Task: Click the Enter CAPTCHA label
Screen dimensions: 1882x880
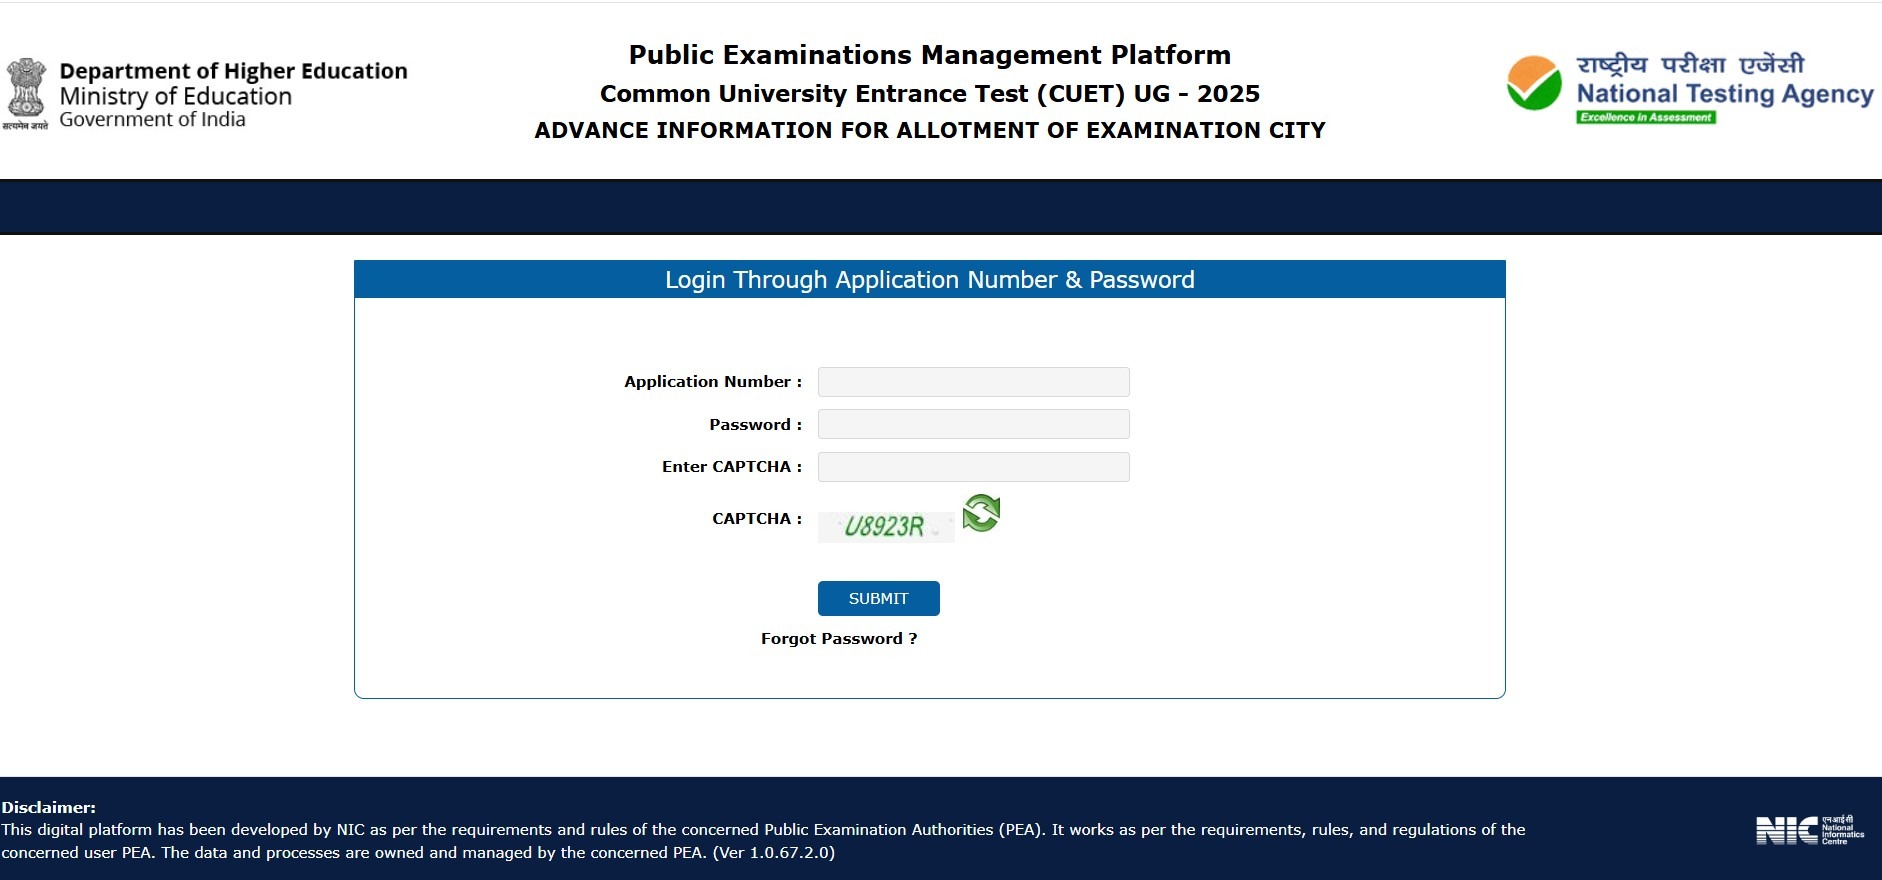Action: point(732,467)
